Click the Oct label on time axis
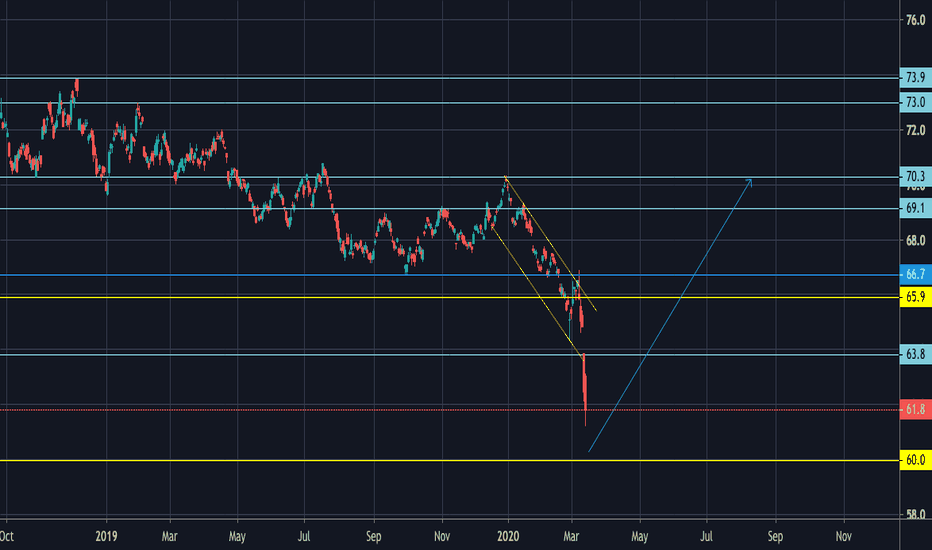This screenshot has height=550, width=932. 7,536
